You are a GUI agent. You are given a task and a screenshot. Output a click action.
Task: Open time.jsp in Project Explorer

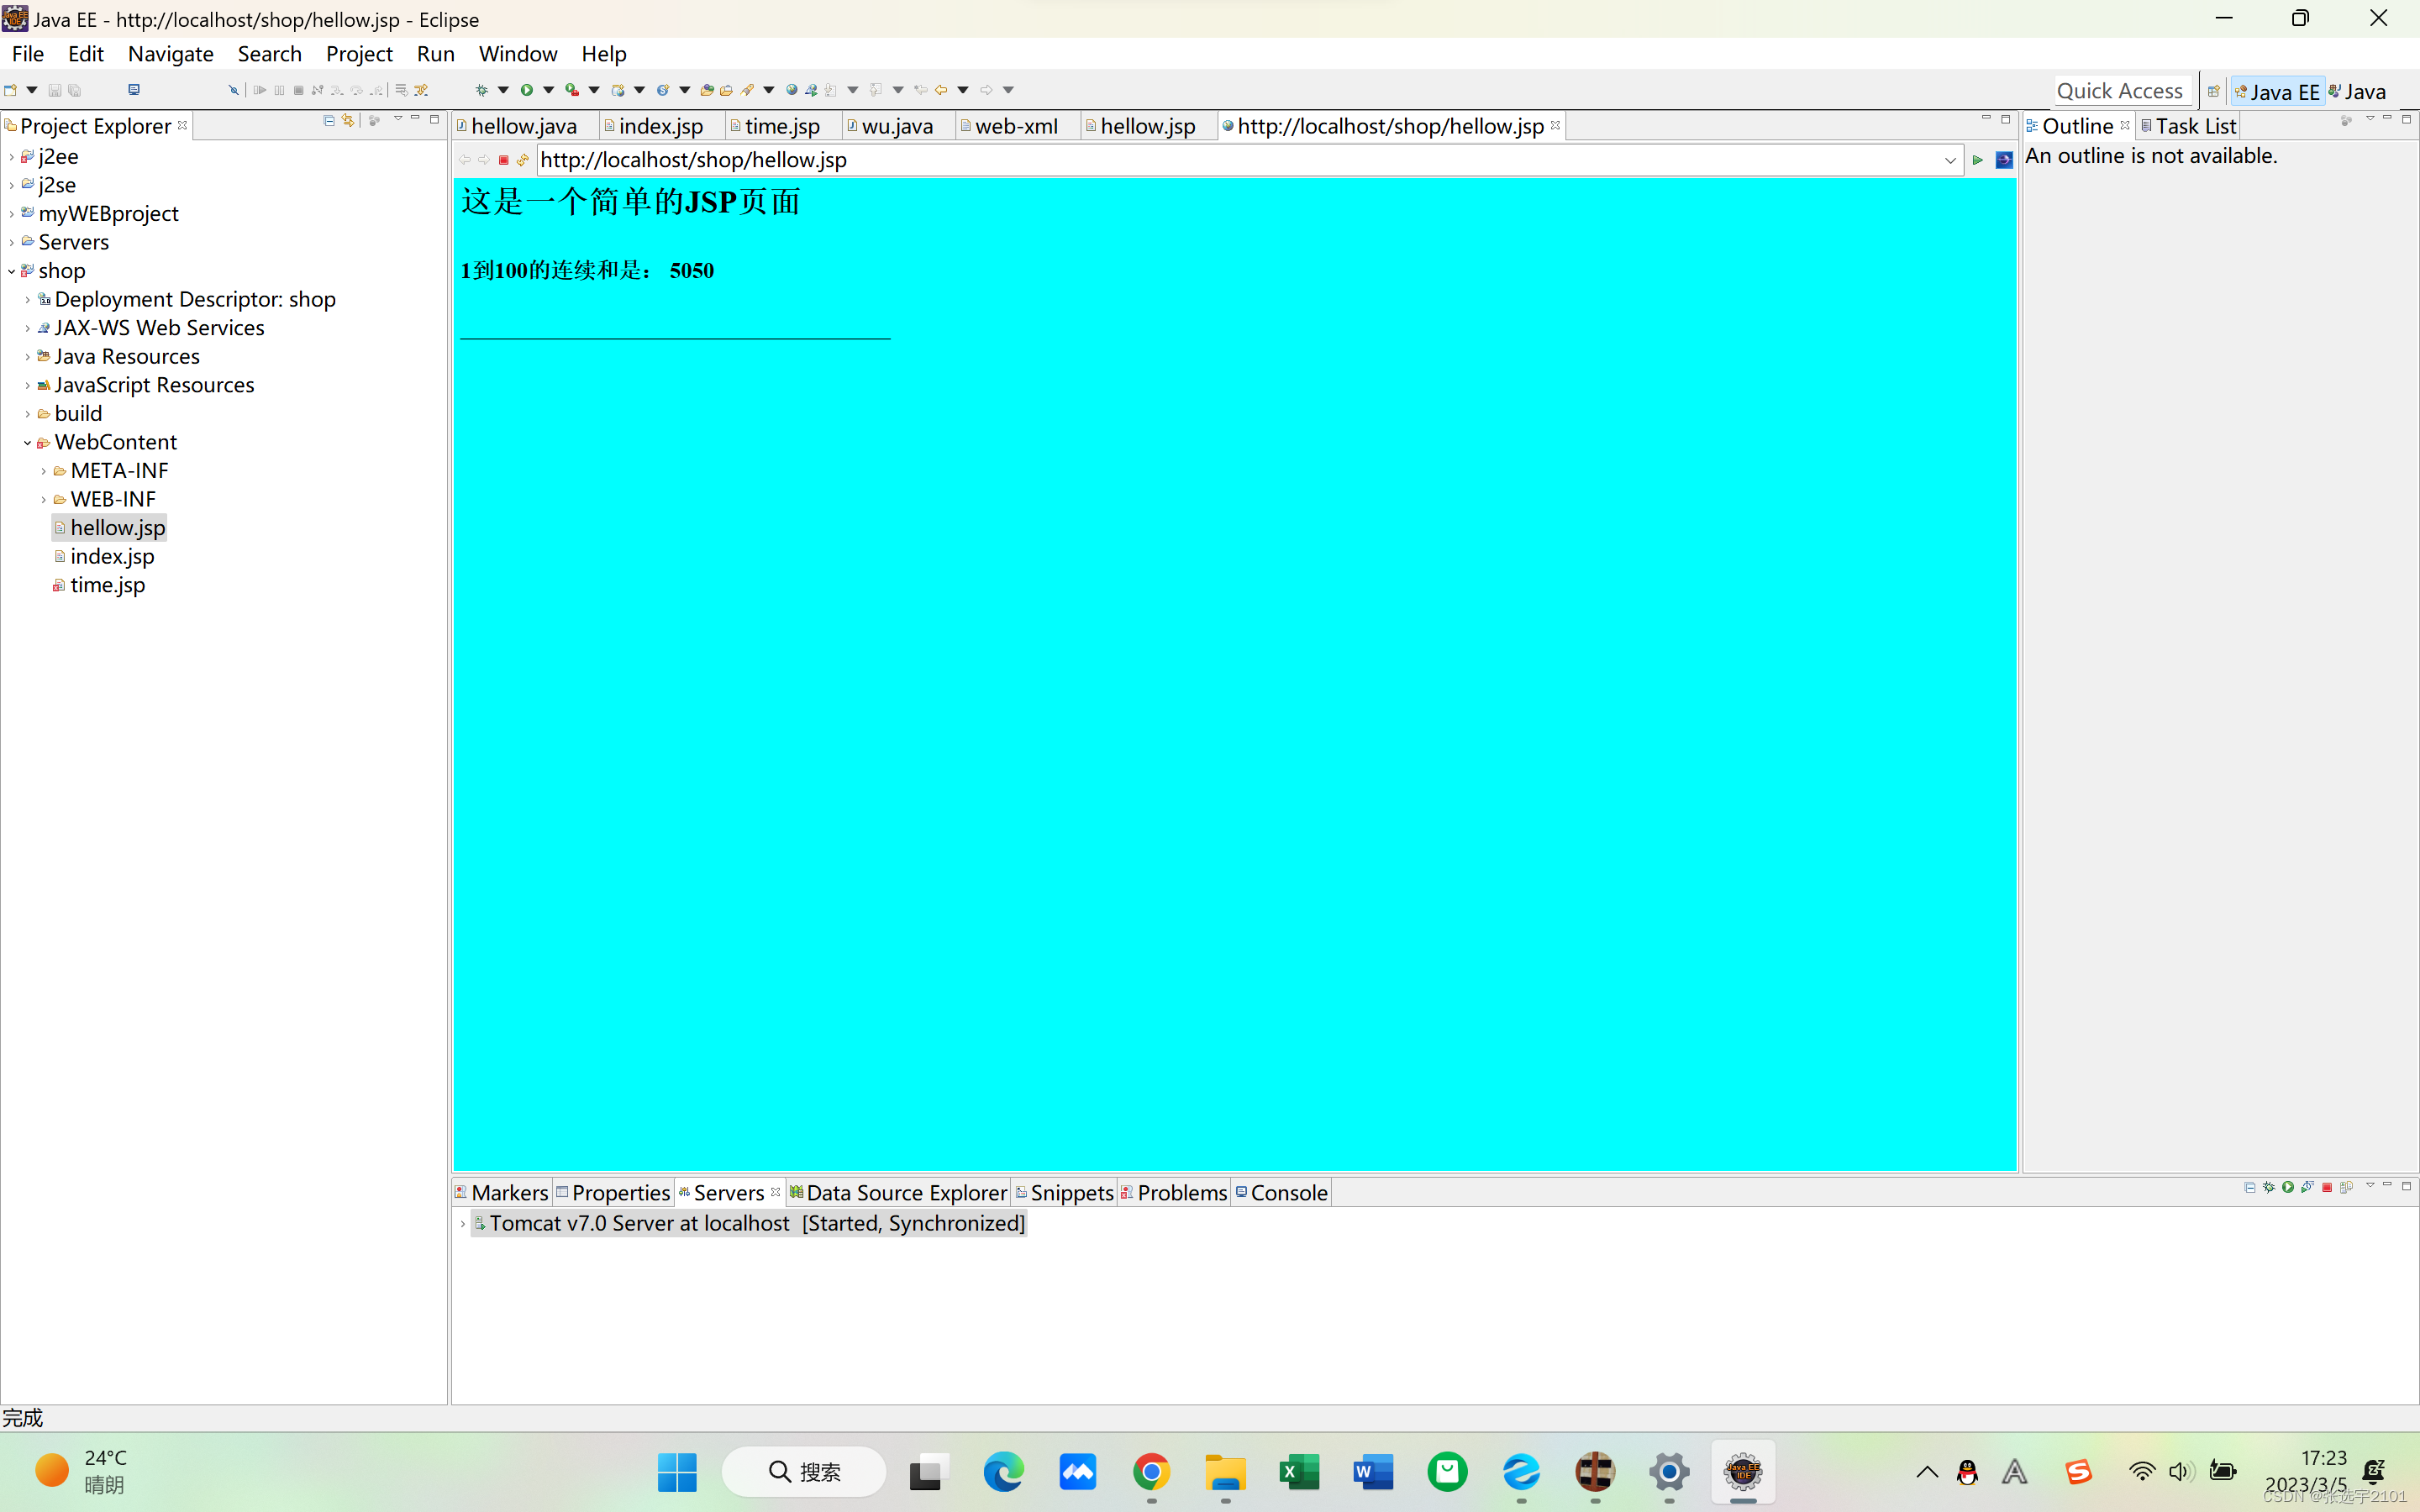107,585
